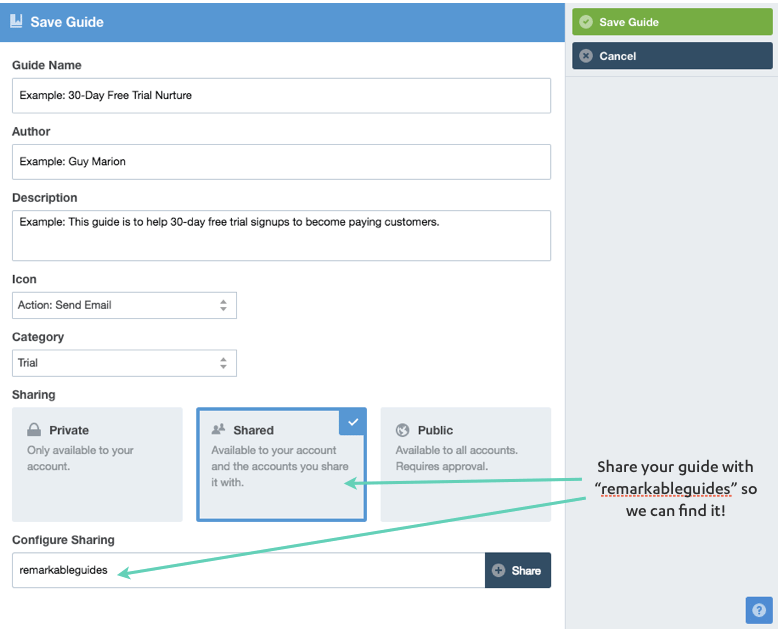Click the globe icon in Public card
This screenshot has width=778, height=629.
pyautogui.click(x=402, y=430)
